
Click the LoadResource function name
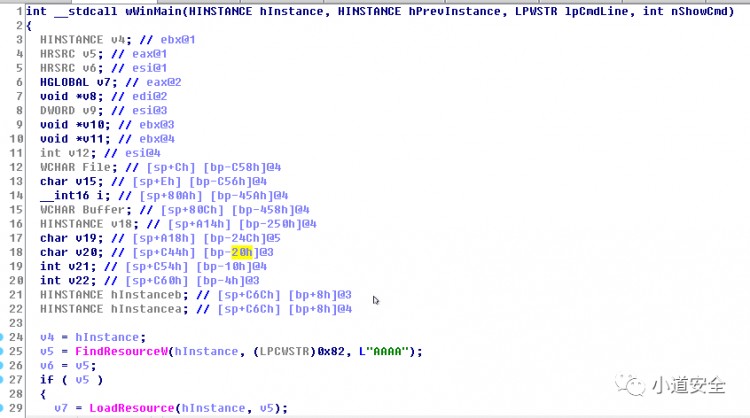pos(127,408)
